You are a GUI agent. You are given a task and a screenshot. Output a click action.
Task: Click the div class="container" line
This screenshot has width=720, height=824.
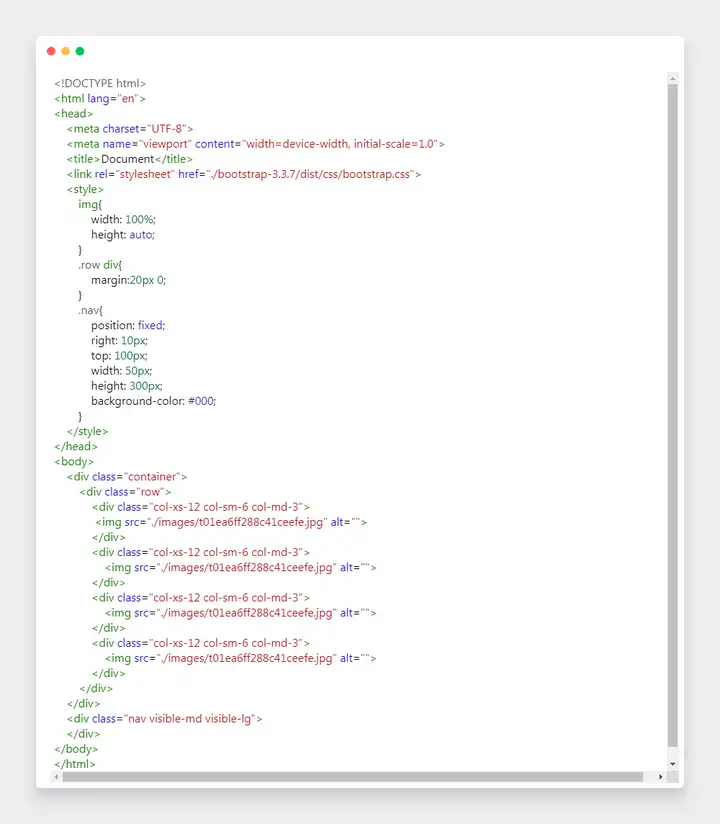[127, 477]
